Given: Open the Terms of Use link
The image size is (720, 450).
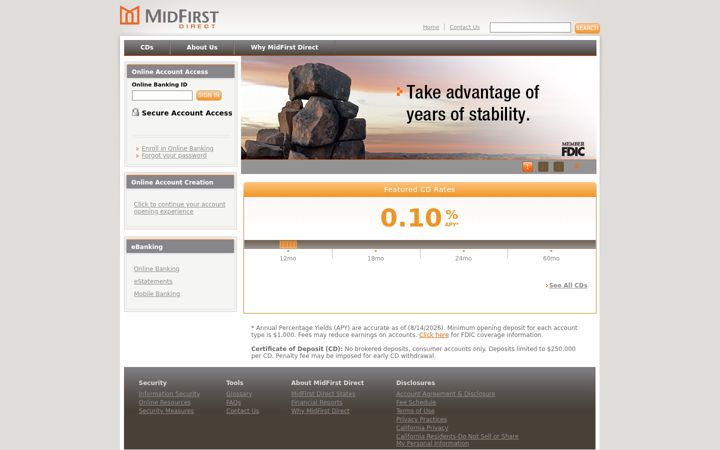Looking at the screenshot, I should [415, 411].
